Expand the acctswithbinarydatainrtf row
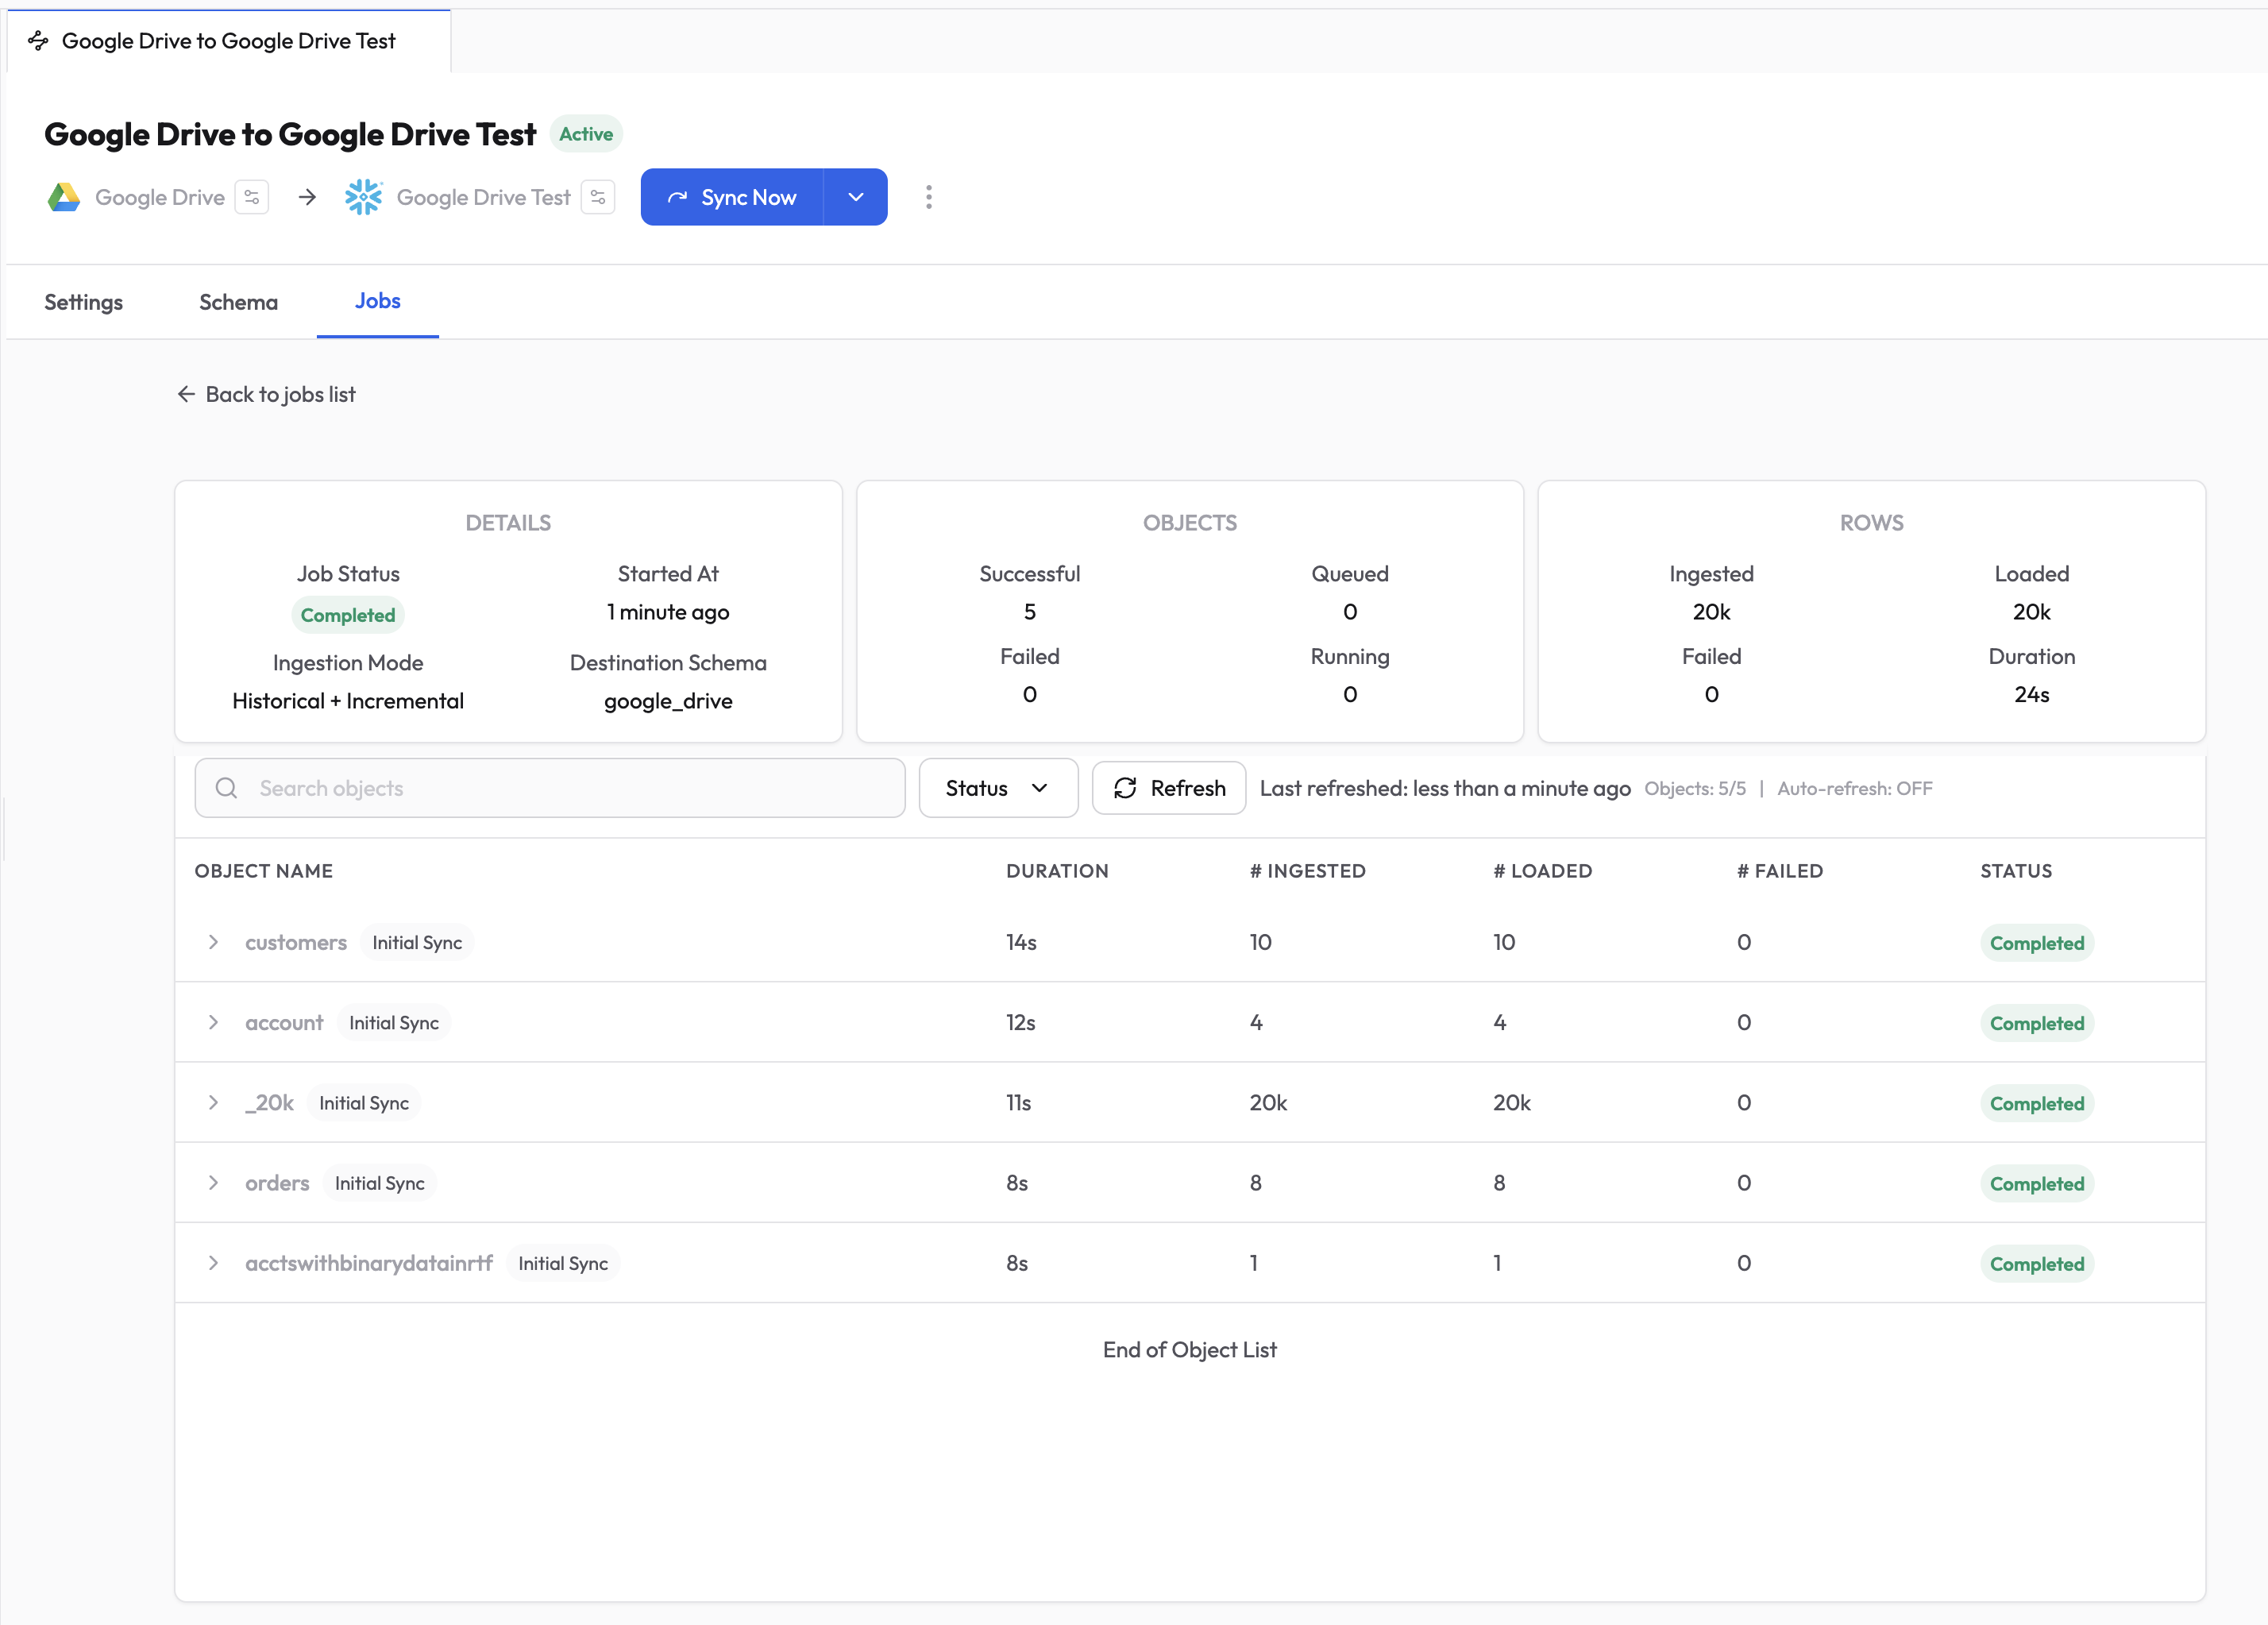 click(x=213, y=1263)
